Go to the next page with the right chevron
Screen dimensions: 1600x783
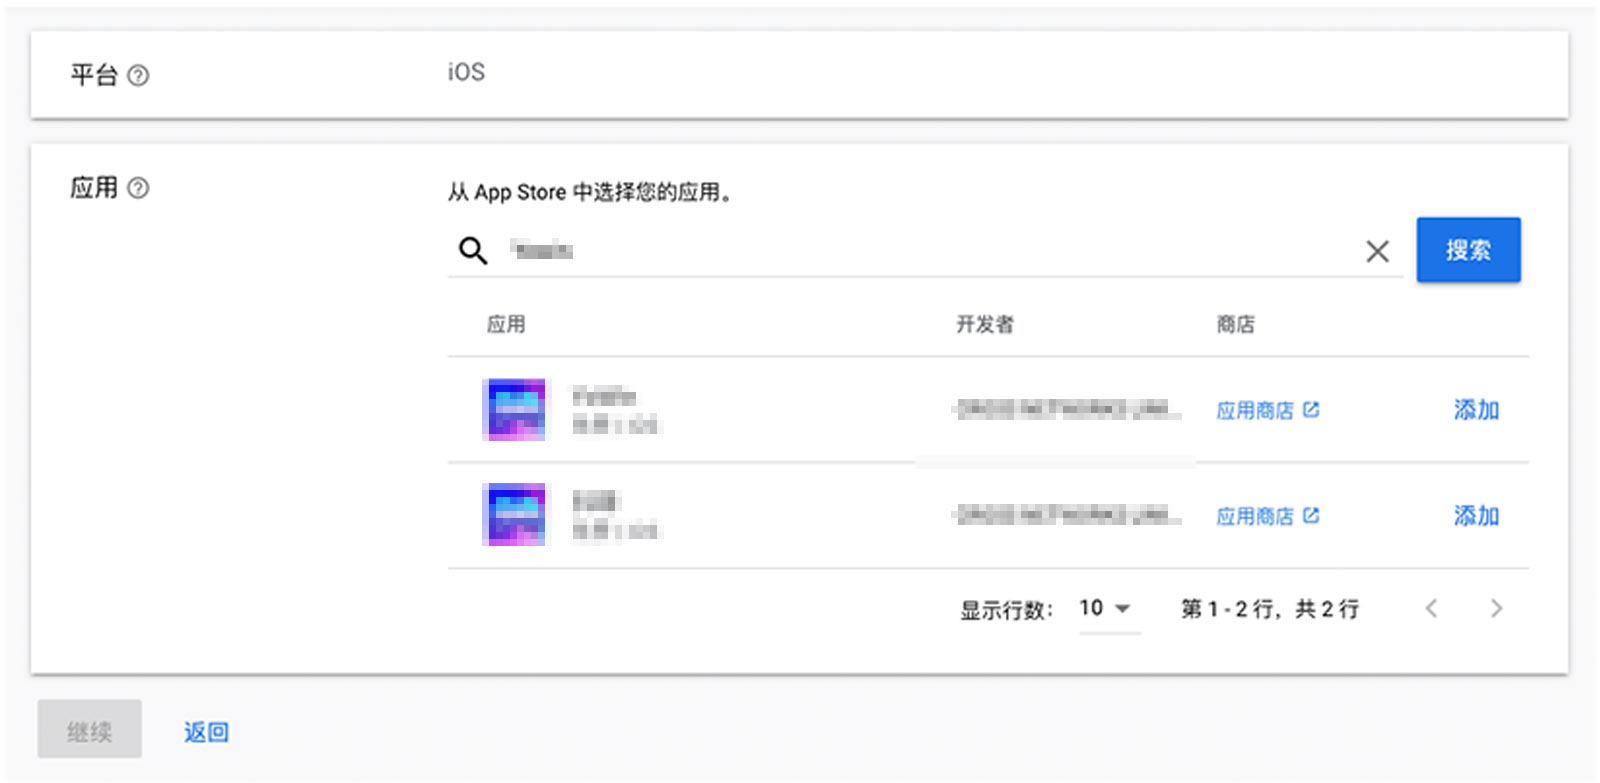pyautogui.click(x=1496, y=608)
